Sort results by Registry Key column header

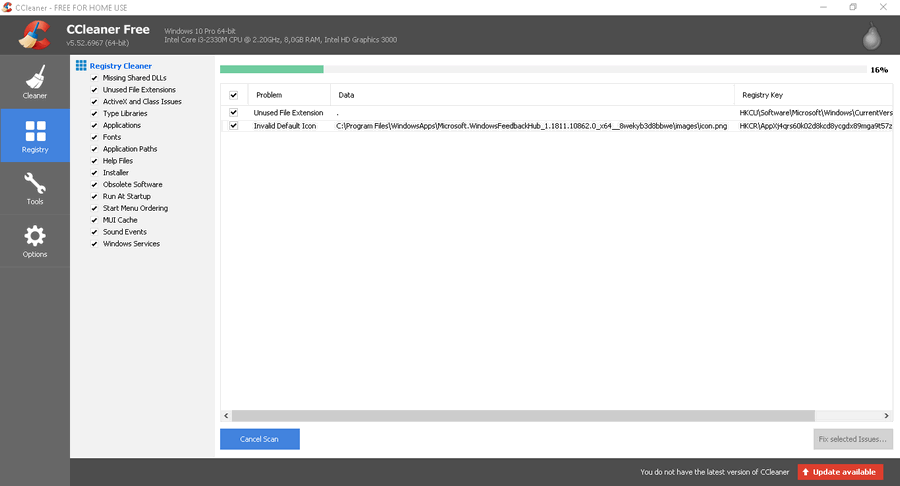point(762,95)
